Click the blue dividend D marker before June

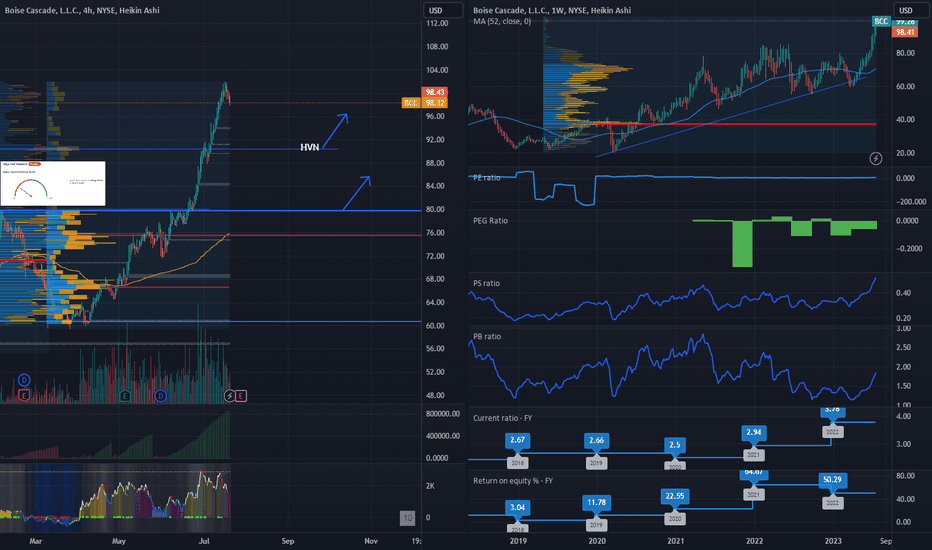pyautogui.click(x=160, y=395)
